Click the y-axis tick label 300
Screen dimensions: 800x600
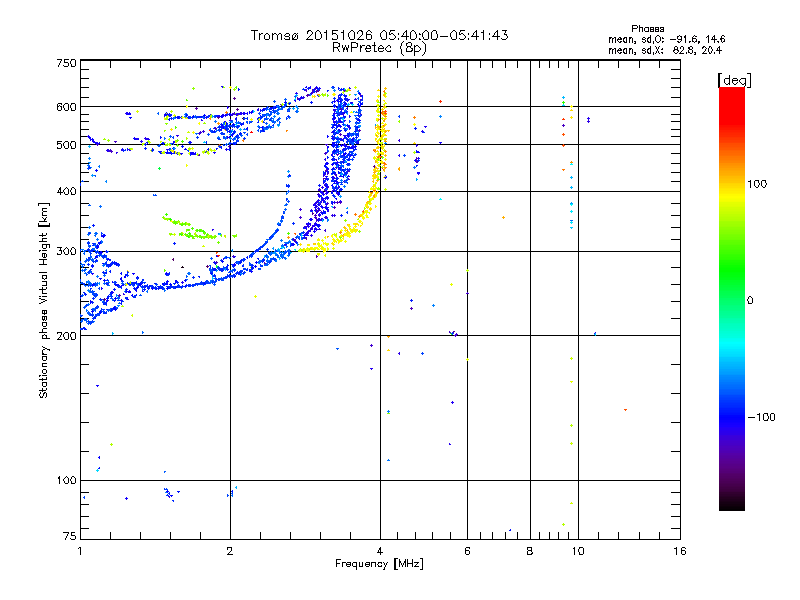[66, 252]
